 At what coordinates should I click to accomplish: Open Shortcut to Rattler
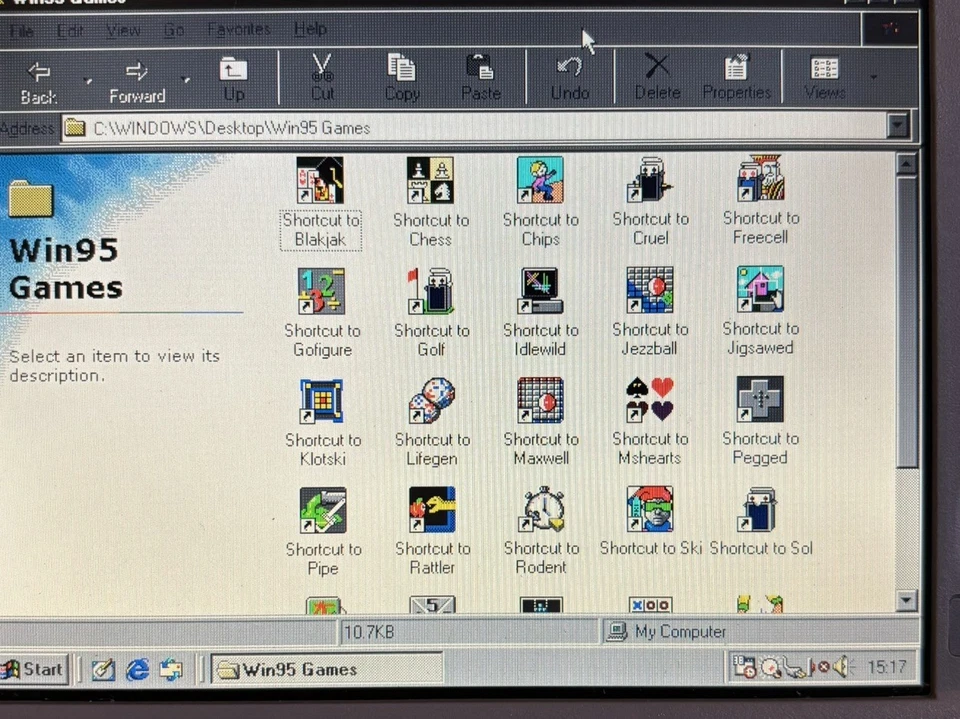coord(431,510)
